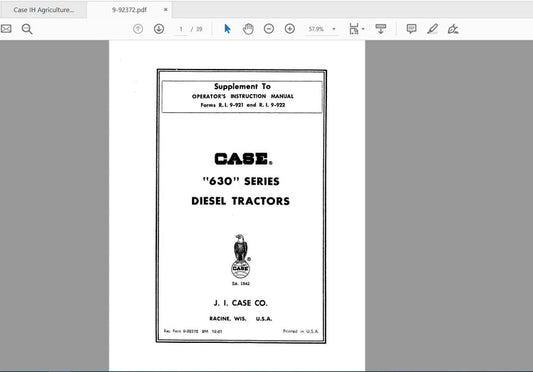Image resolution: width=533 pixels, height=372 pixels.
Task: Click the fit page tool icon
Action: click(x=354, y=29)
